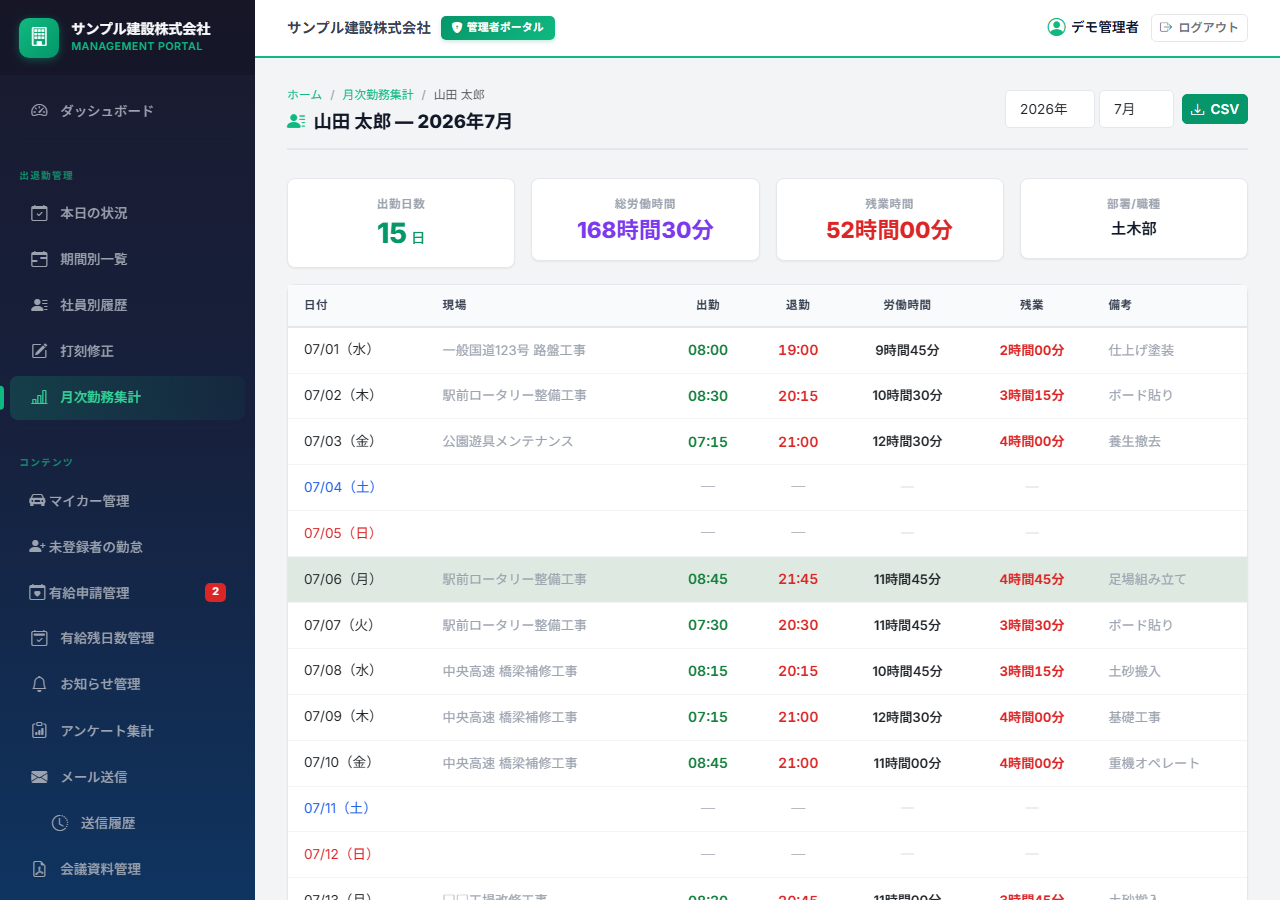
Task: Click the 有給残日数管理 calendar icon
Action: click(39, 638)
